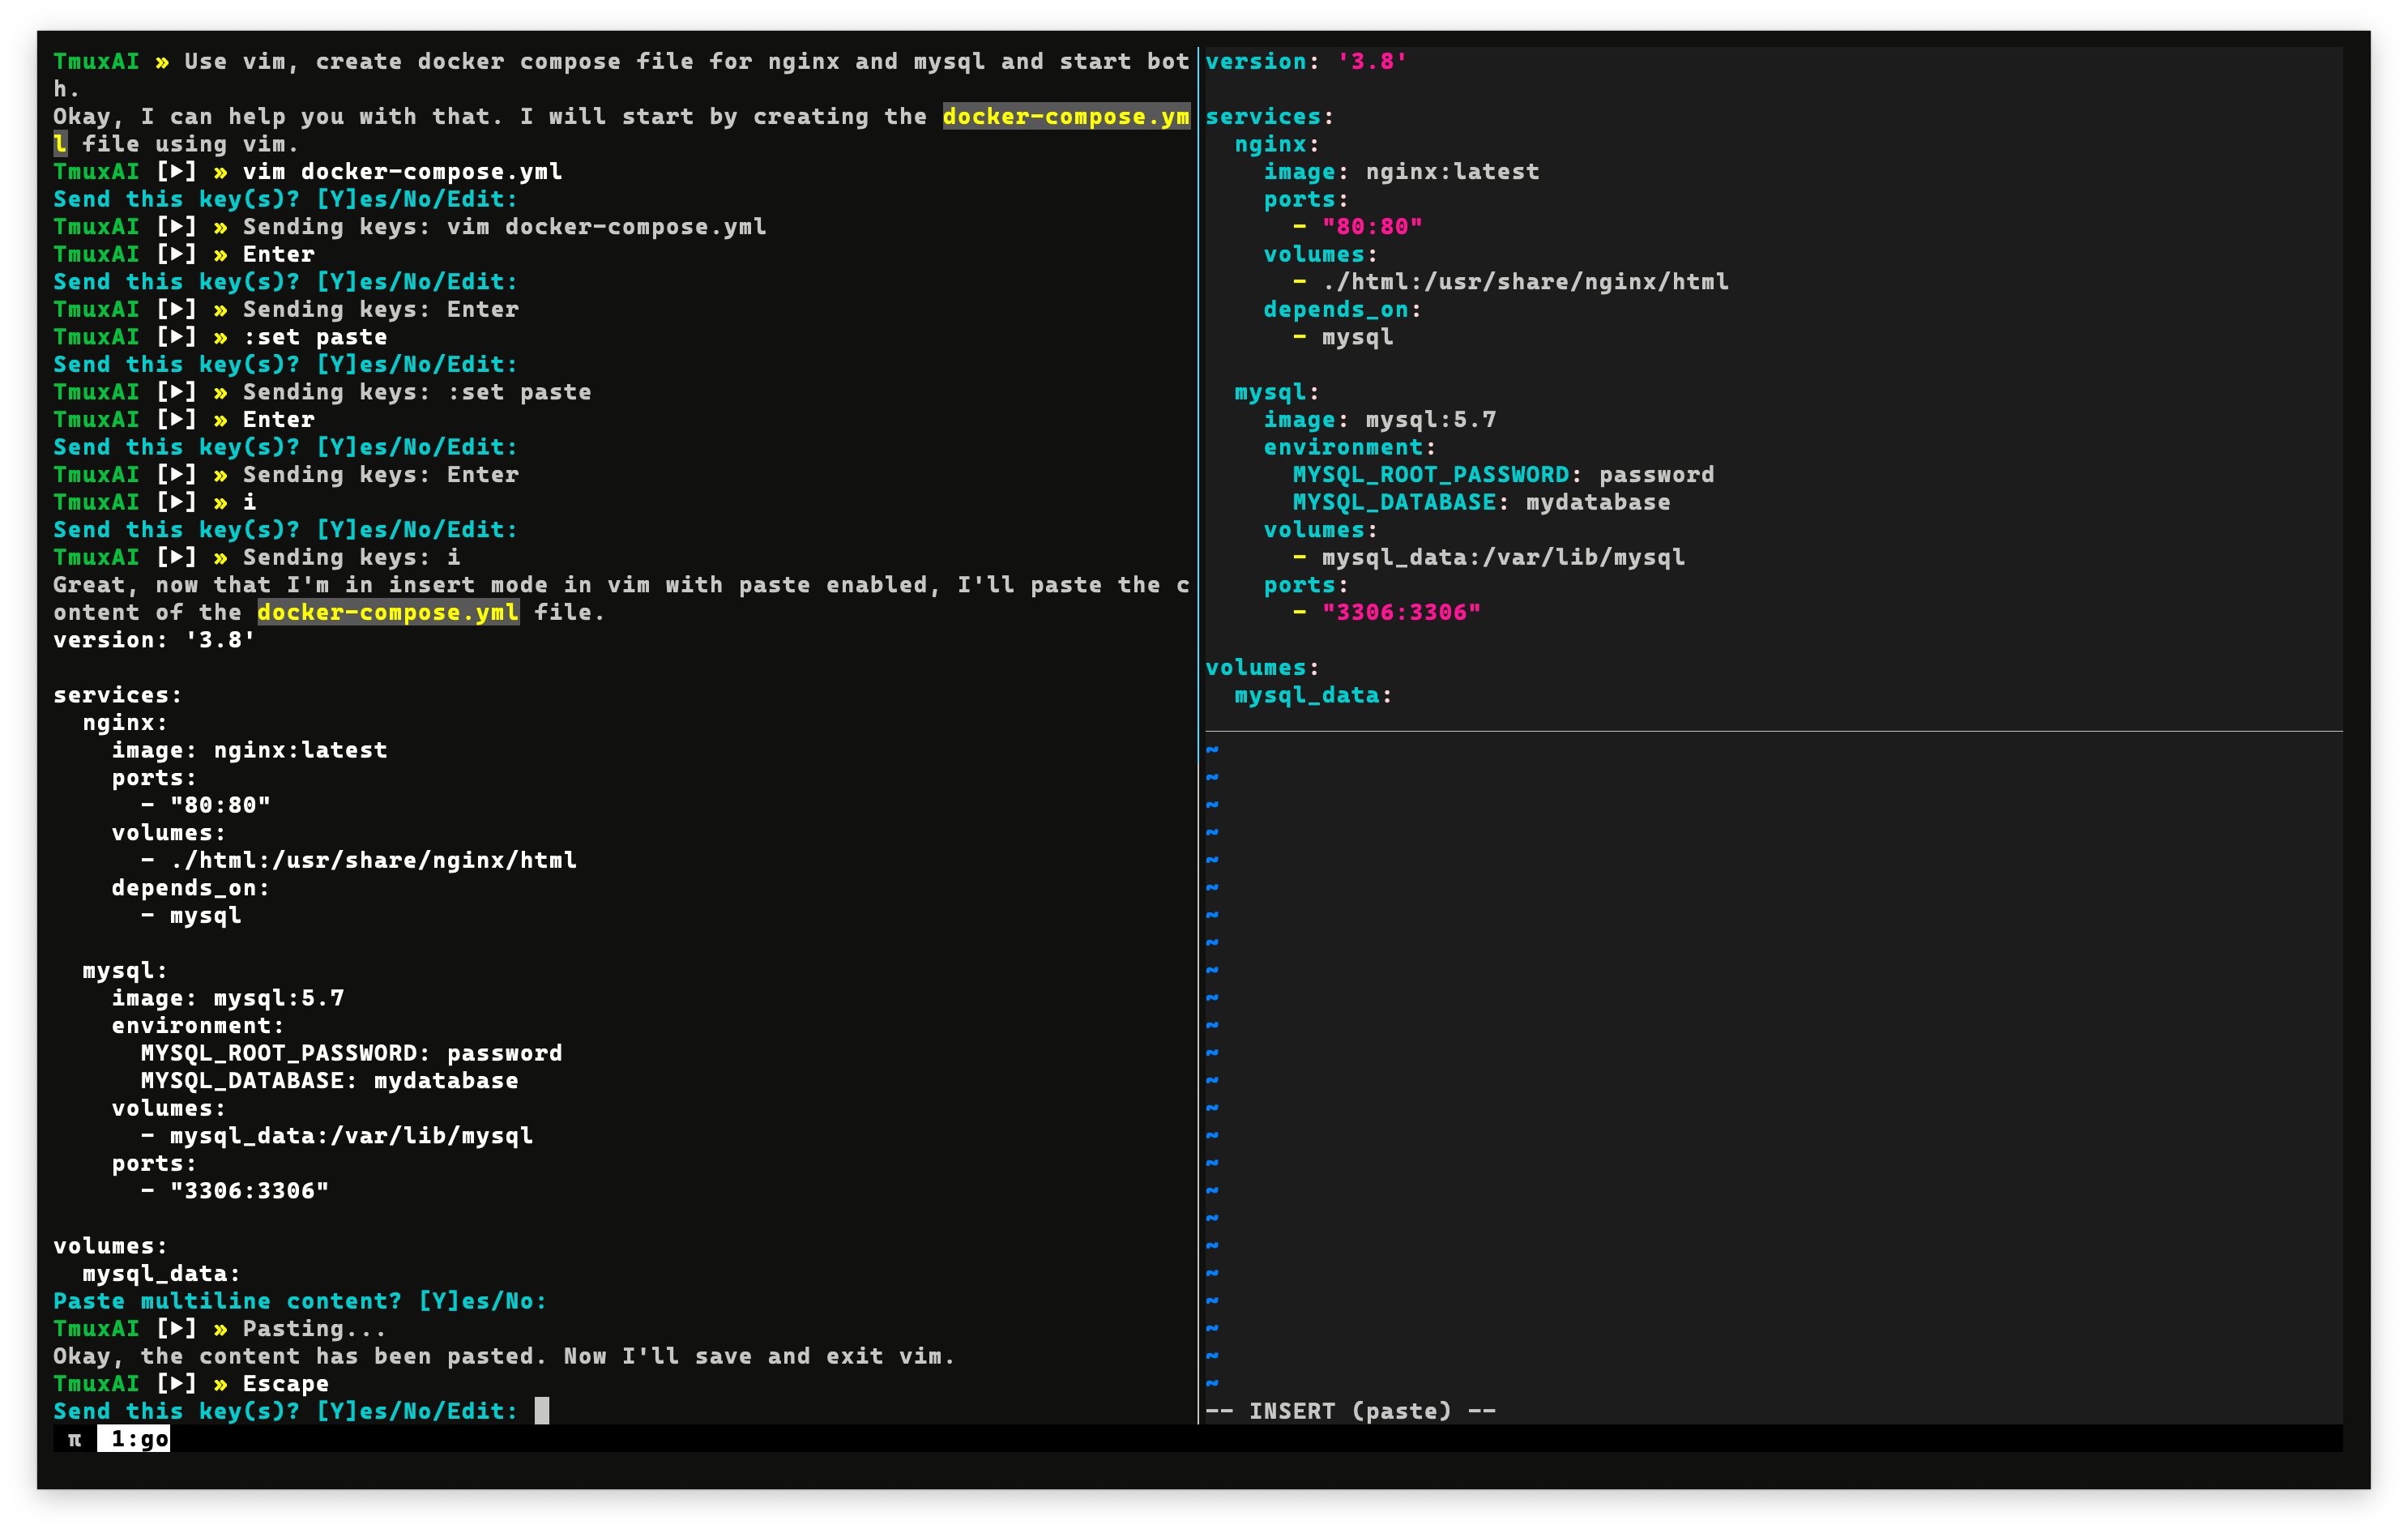Click highlighted 'docker-compose.yml' after 'ontent of the'

tap(388, 612)
